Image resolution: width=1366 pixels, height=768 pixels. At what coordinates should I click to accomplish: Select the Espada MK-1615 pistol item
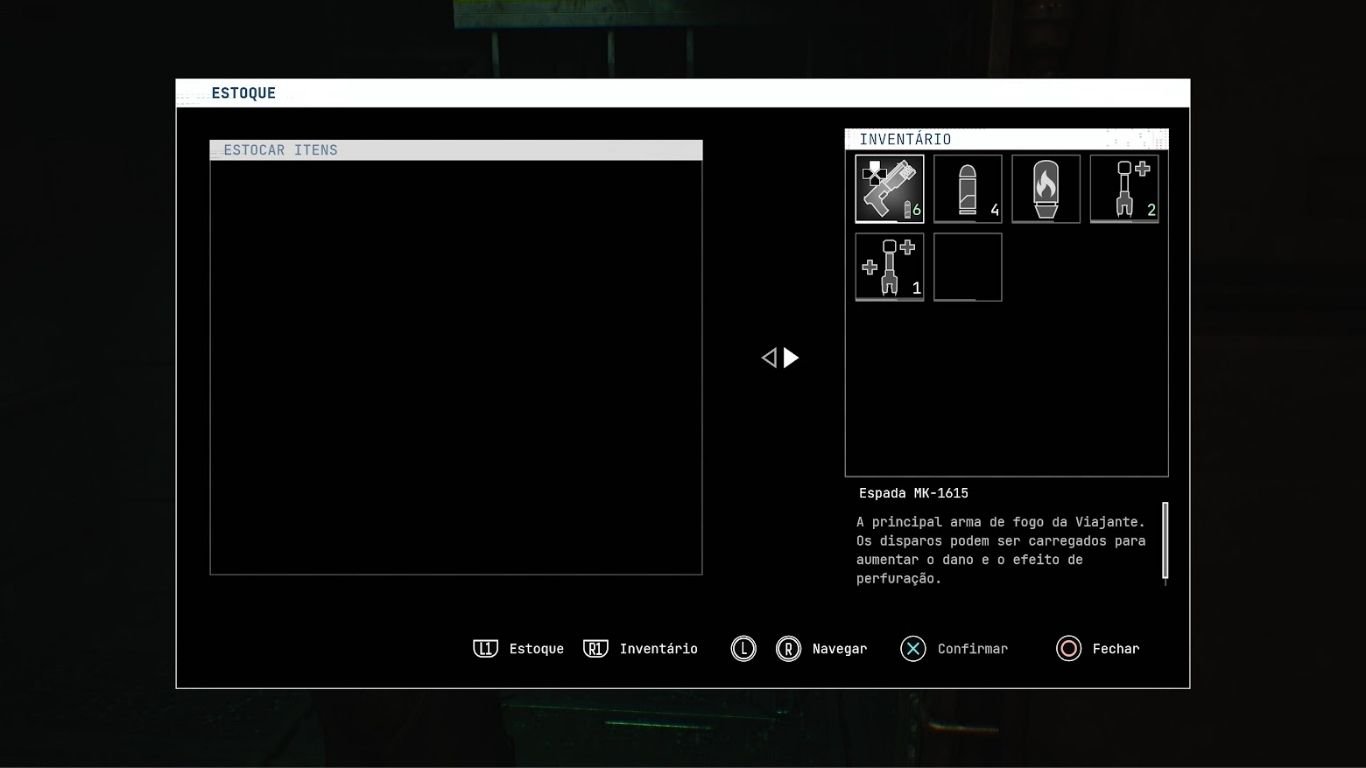pyautogui.click(x=890, y=188)
